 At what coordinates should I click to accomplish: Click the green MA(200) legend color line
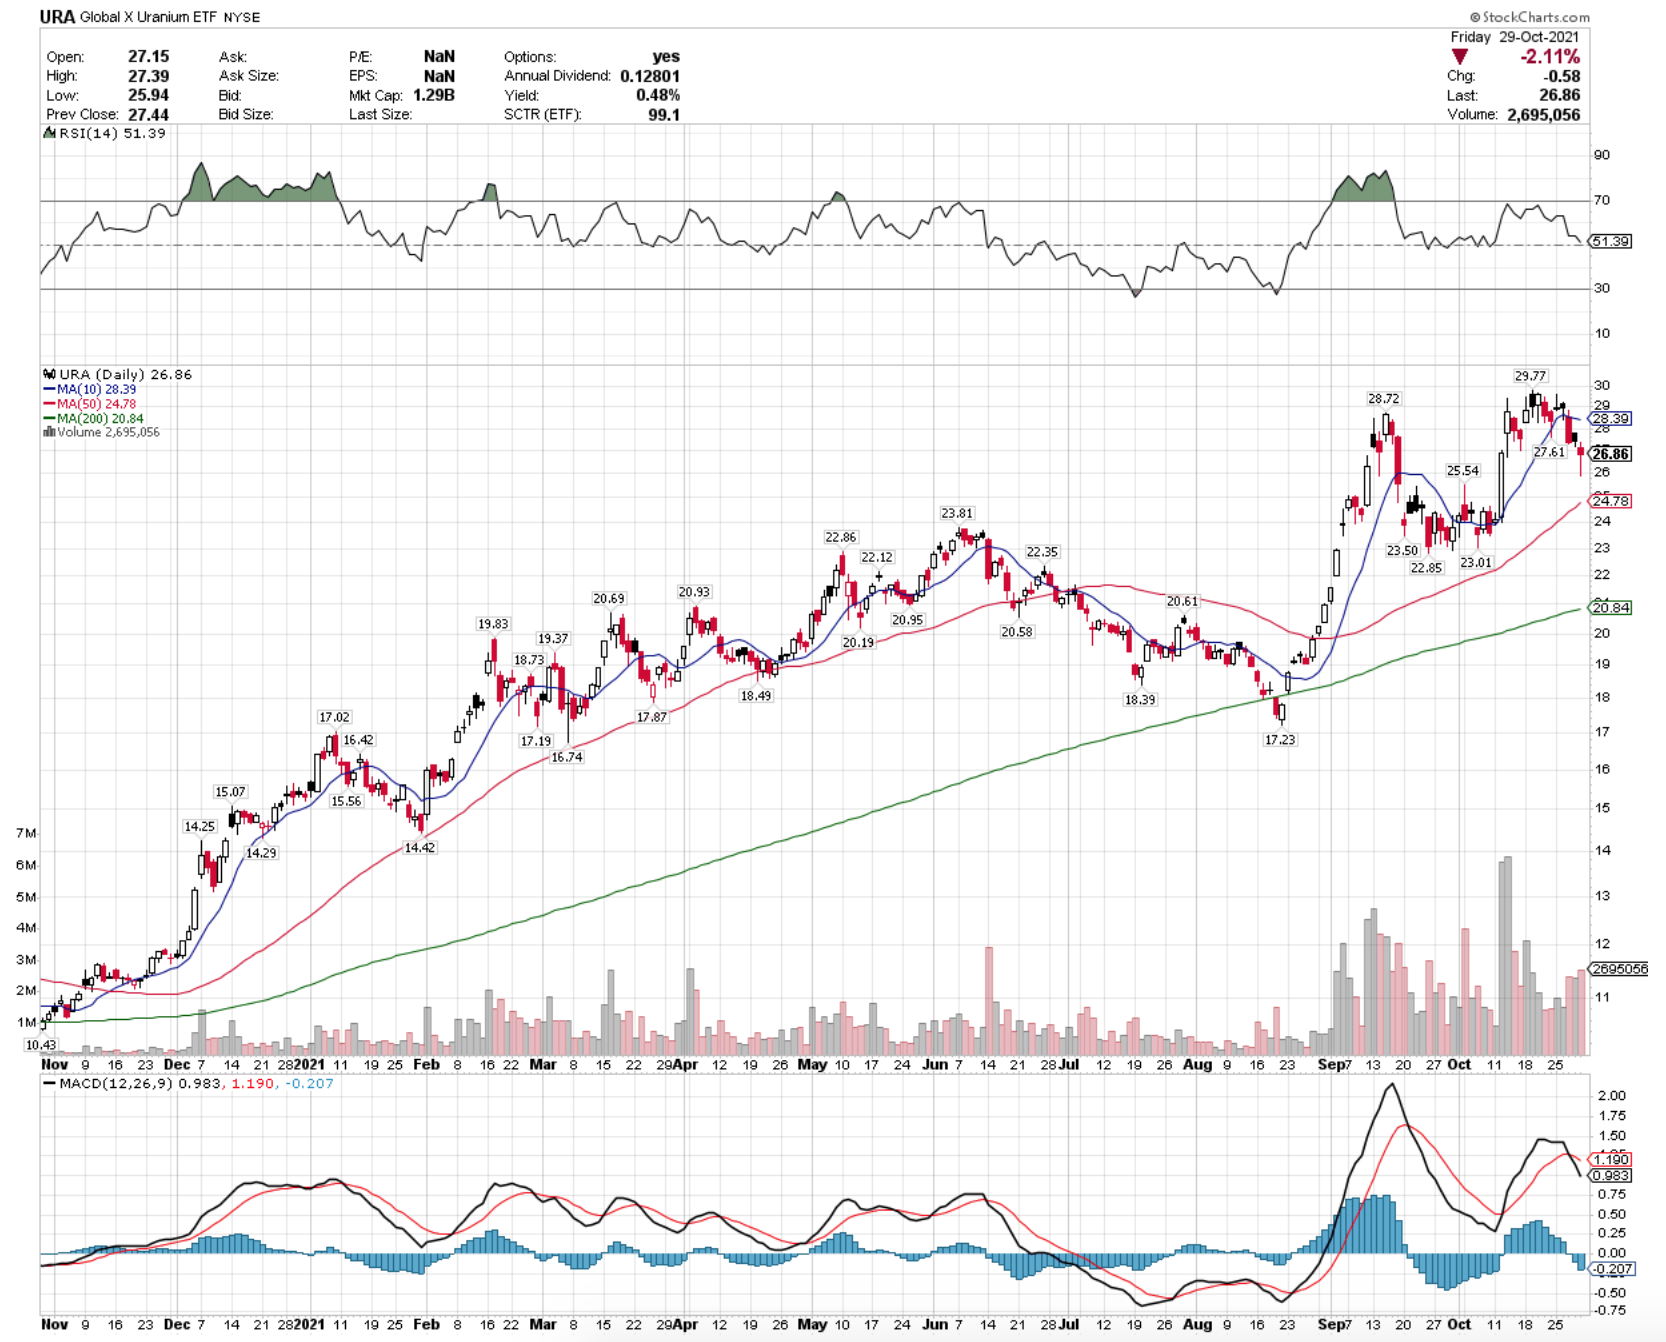point(49,419)
